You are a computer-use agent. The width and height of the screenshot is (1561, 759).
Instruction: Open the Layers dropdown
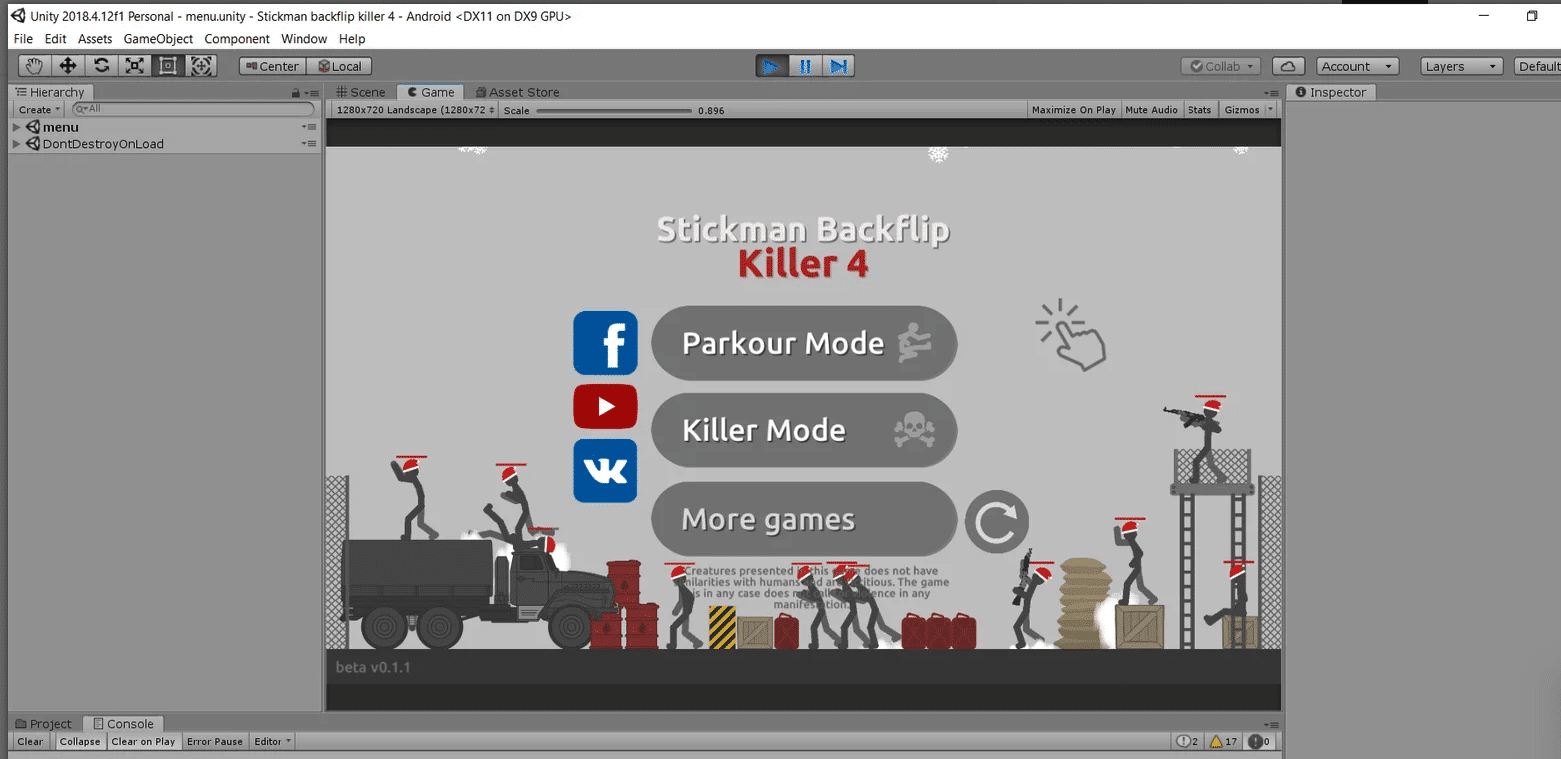coord(1460,65)
